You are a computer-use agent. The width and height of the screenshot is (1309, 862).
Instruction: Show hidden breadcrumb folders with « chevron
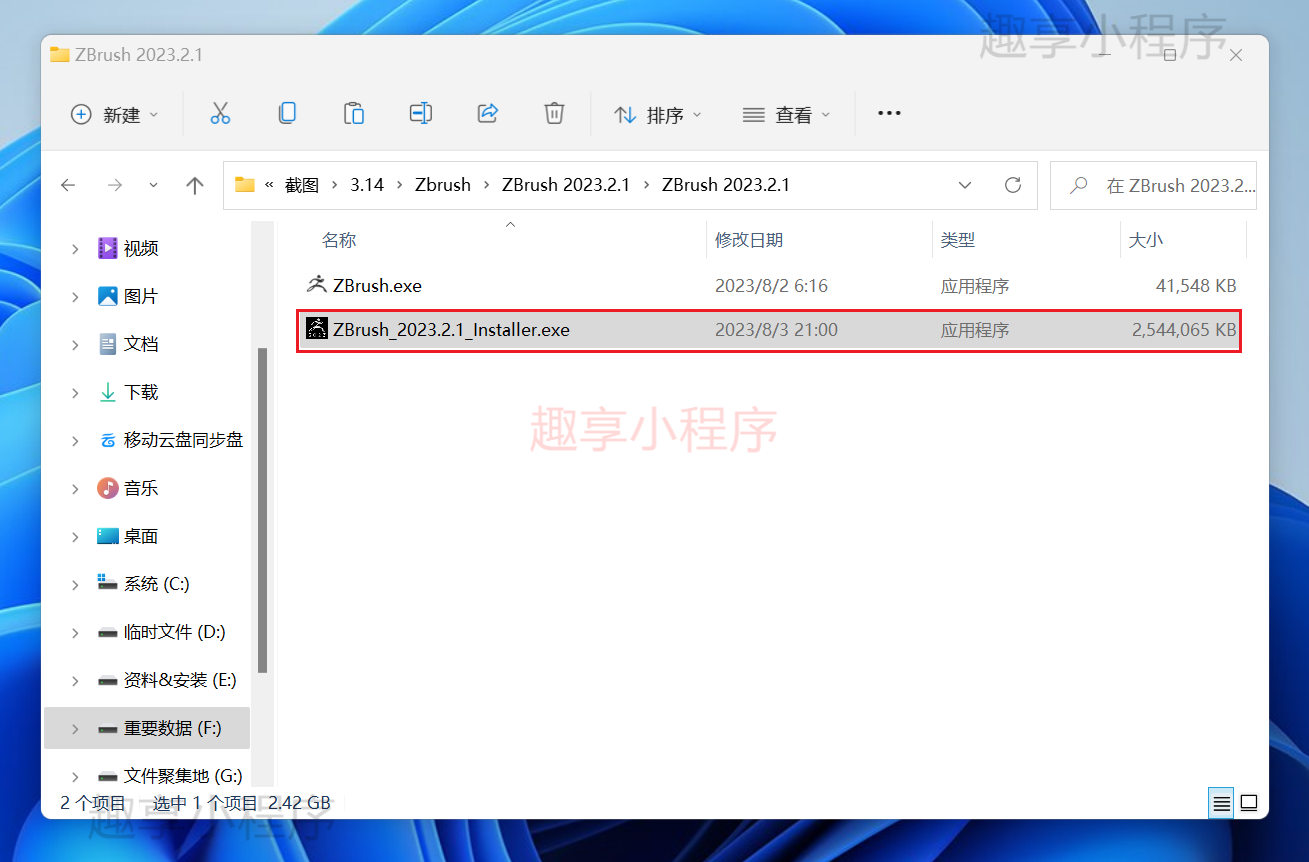(x=269, y=185)
